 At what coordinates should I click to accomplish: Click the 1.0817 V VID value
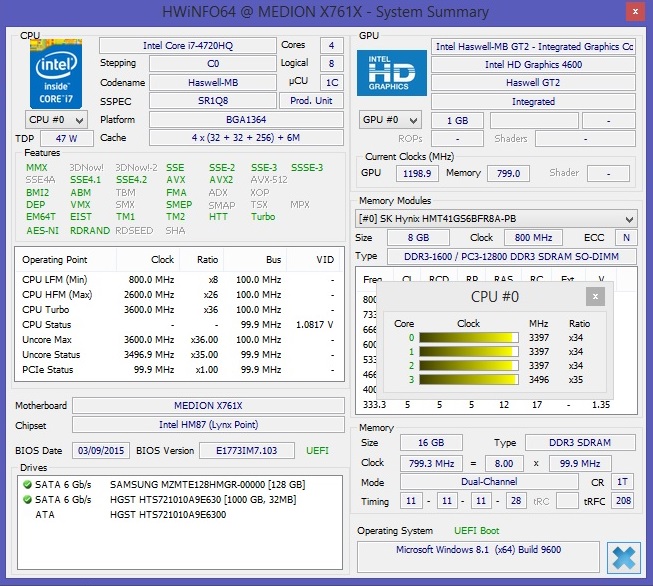click(315, 324)
